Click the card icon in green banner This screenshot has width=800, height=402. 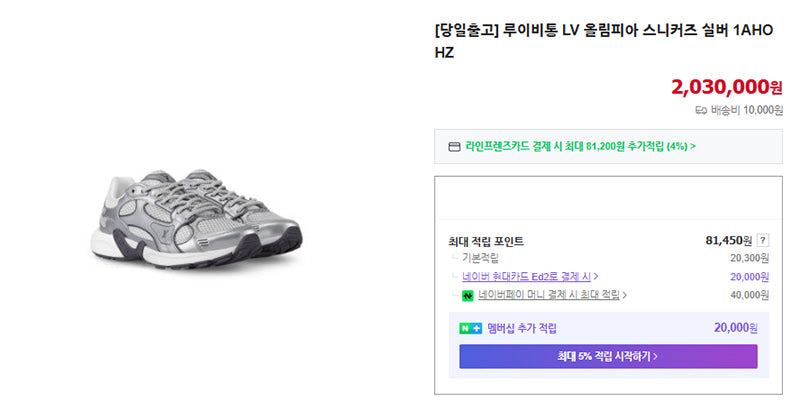tap(454, 147)
